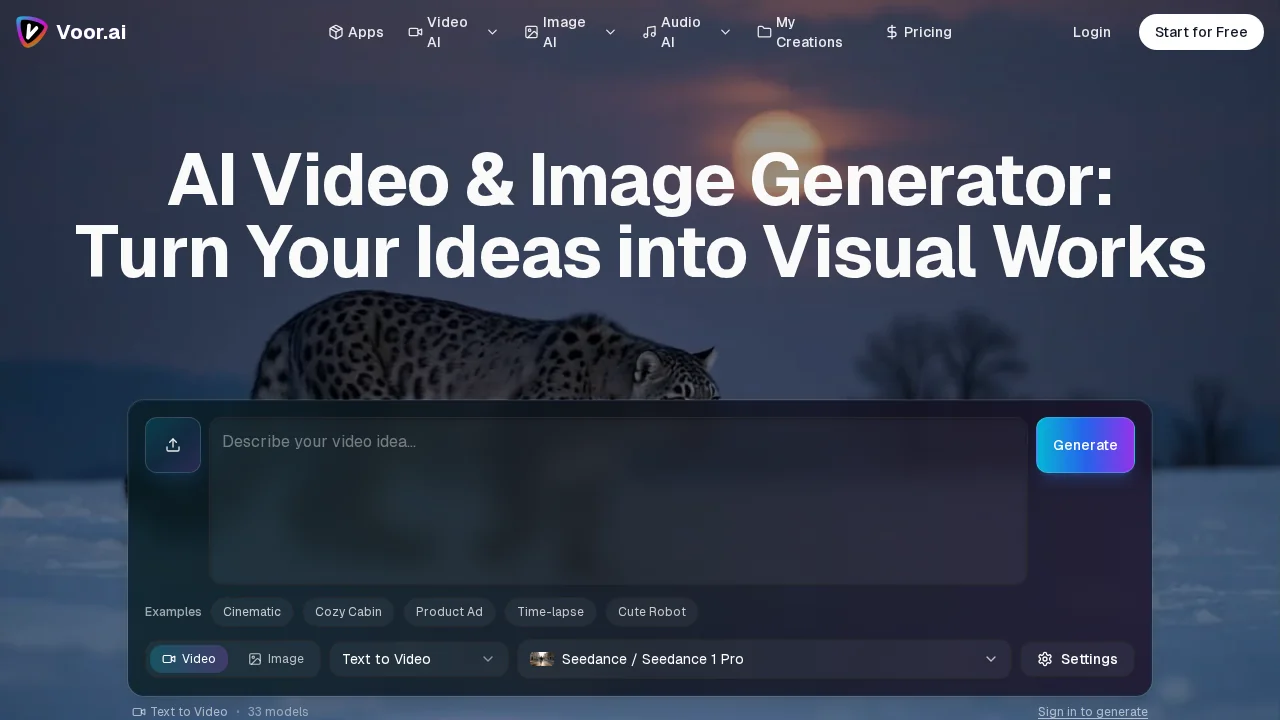1280x720 pixels.
Task: Click the upload icon next to prompt box
Action: click(173, 445)
